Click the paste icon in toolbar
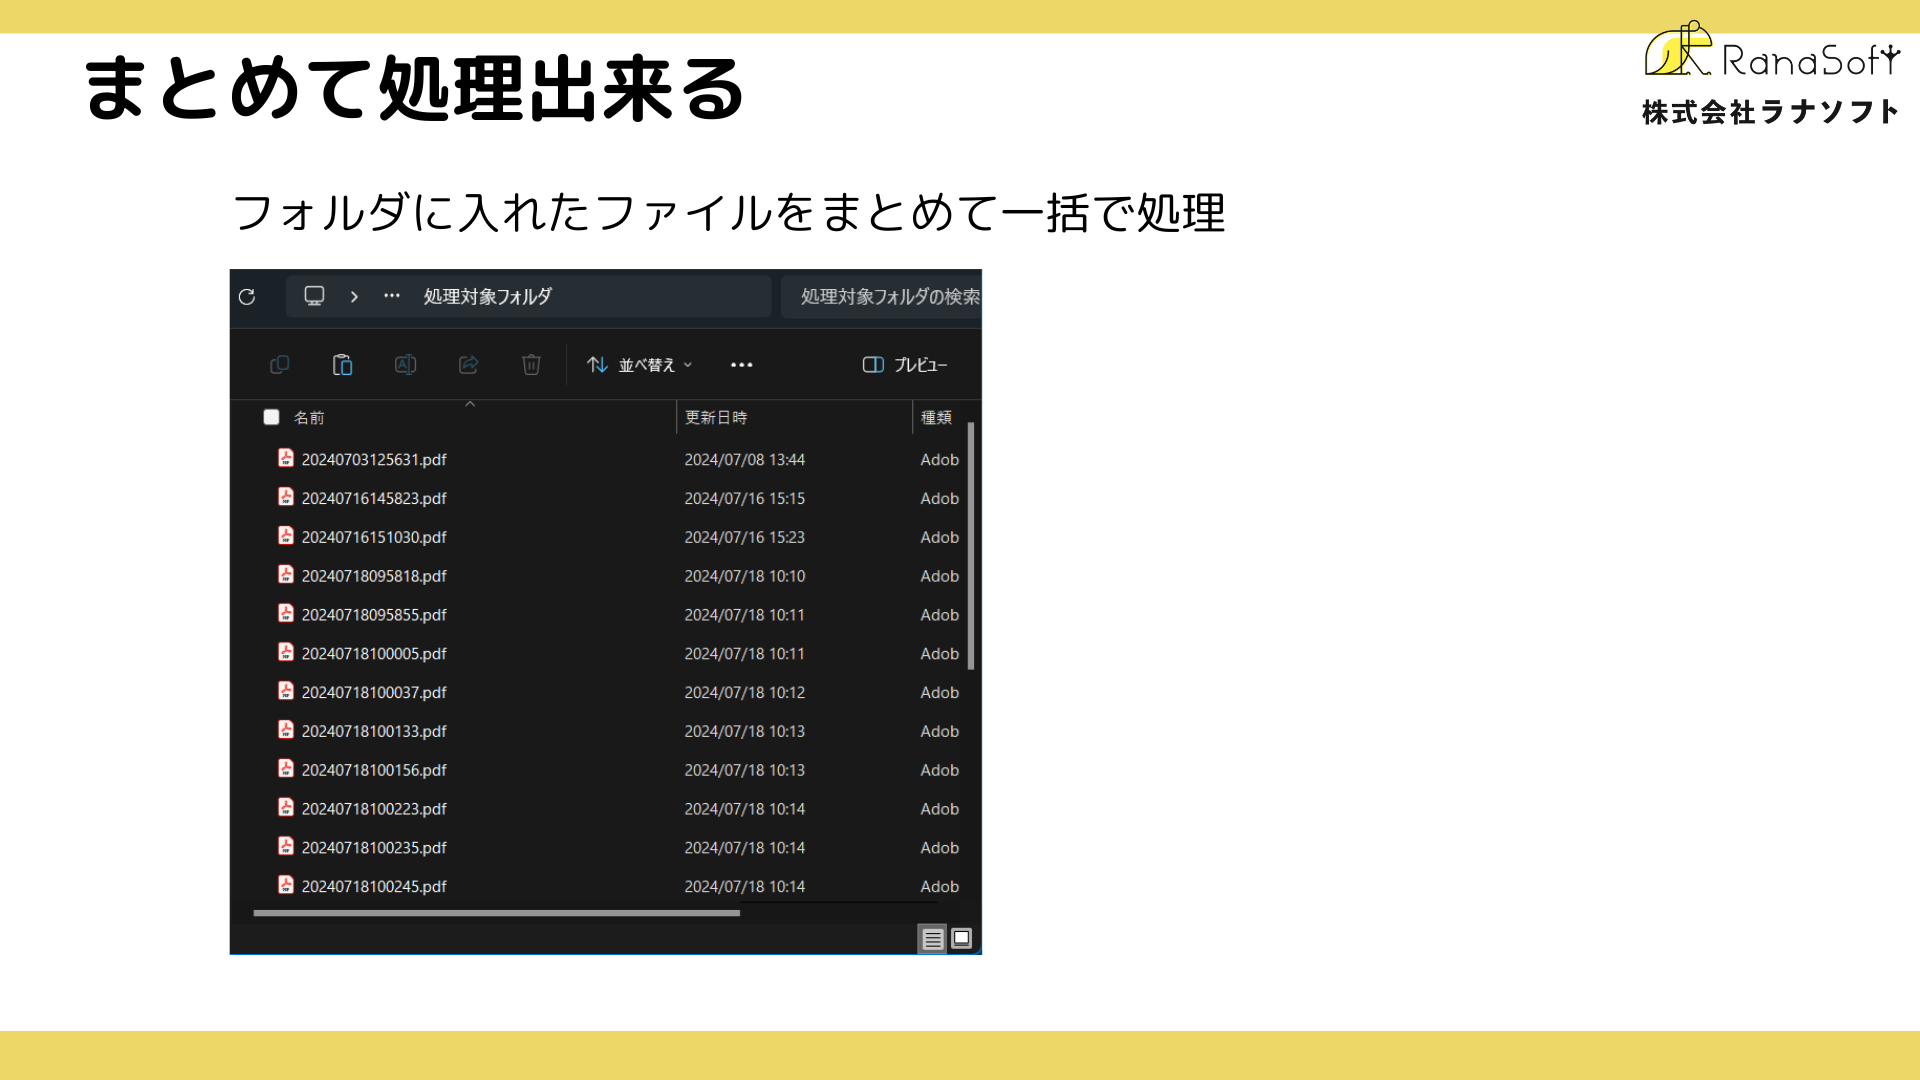1920x1080 pixels. (x=342, y=365)
